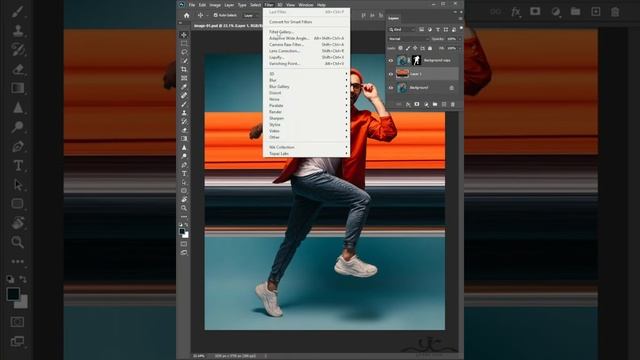Open the Fill slider arrow
640x360 pixels.
pyautogui.click(x=459, y=48)
